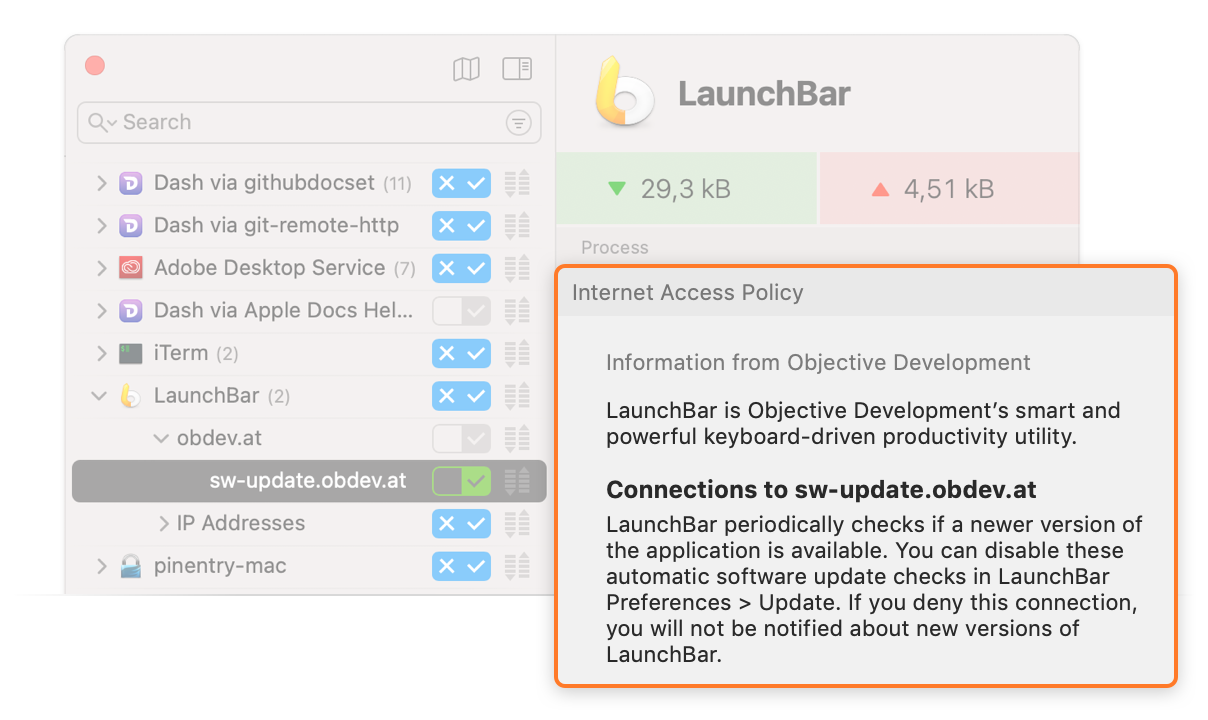Image resolution: width=1208 pixels, height=720 pixels.
Task: Expand the iTerm row
Action: (101, 353)
